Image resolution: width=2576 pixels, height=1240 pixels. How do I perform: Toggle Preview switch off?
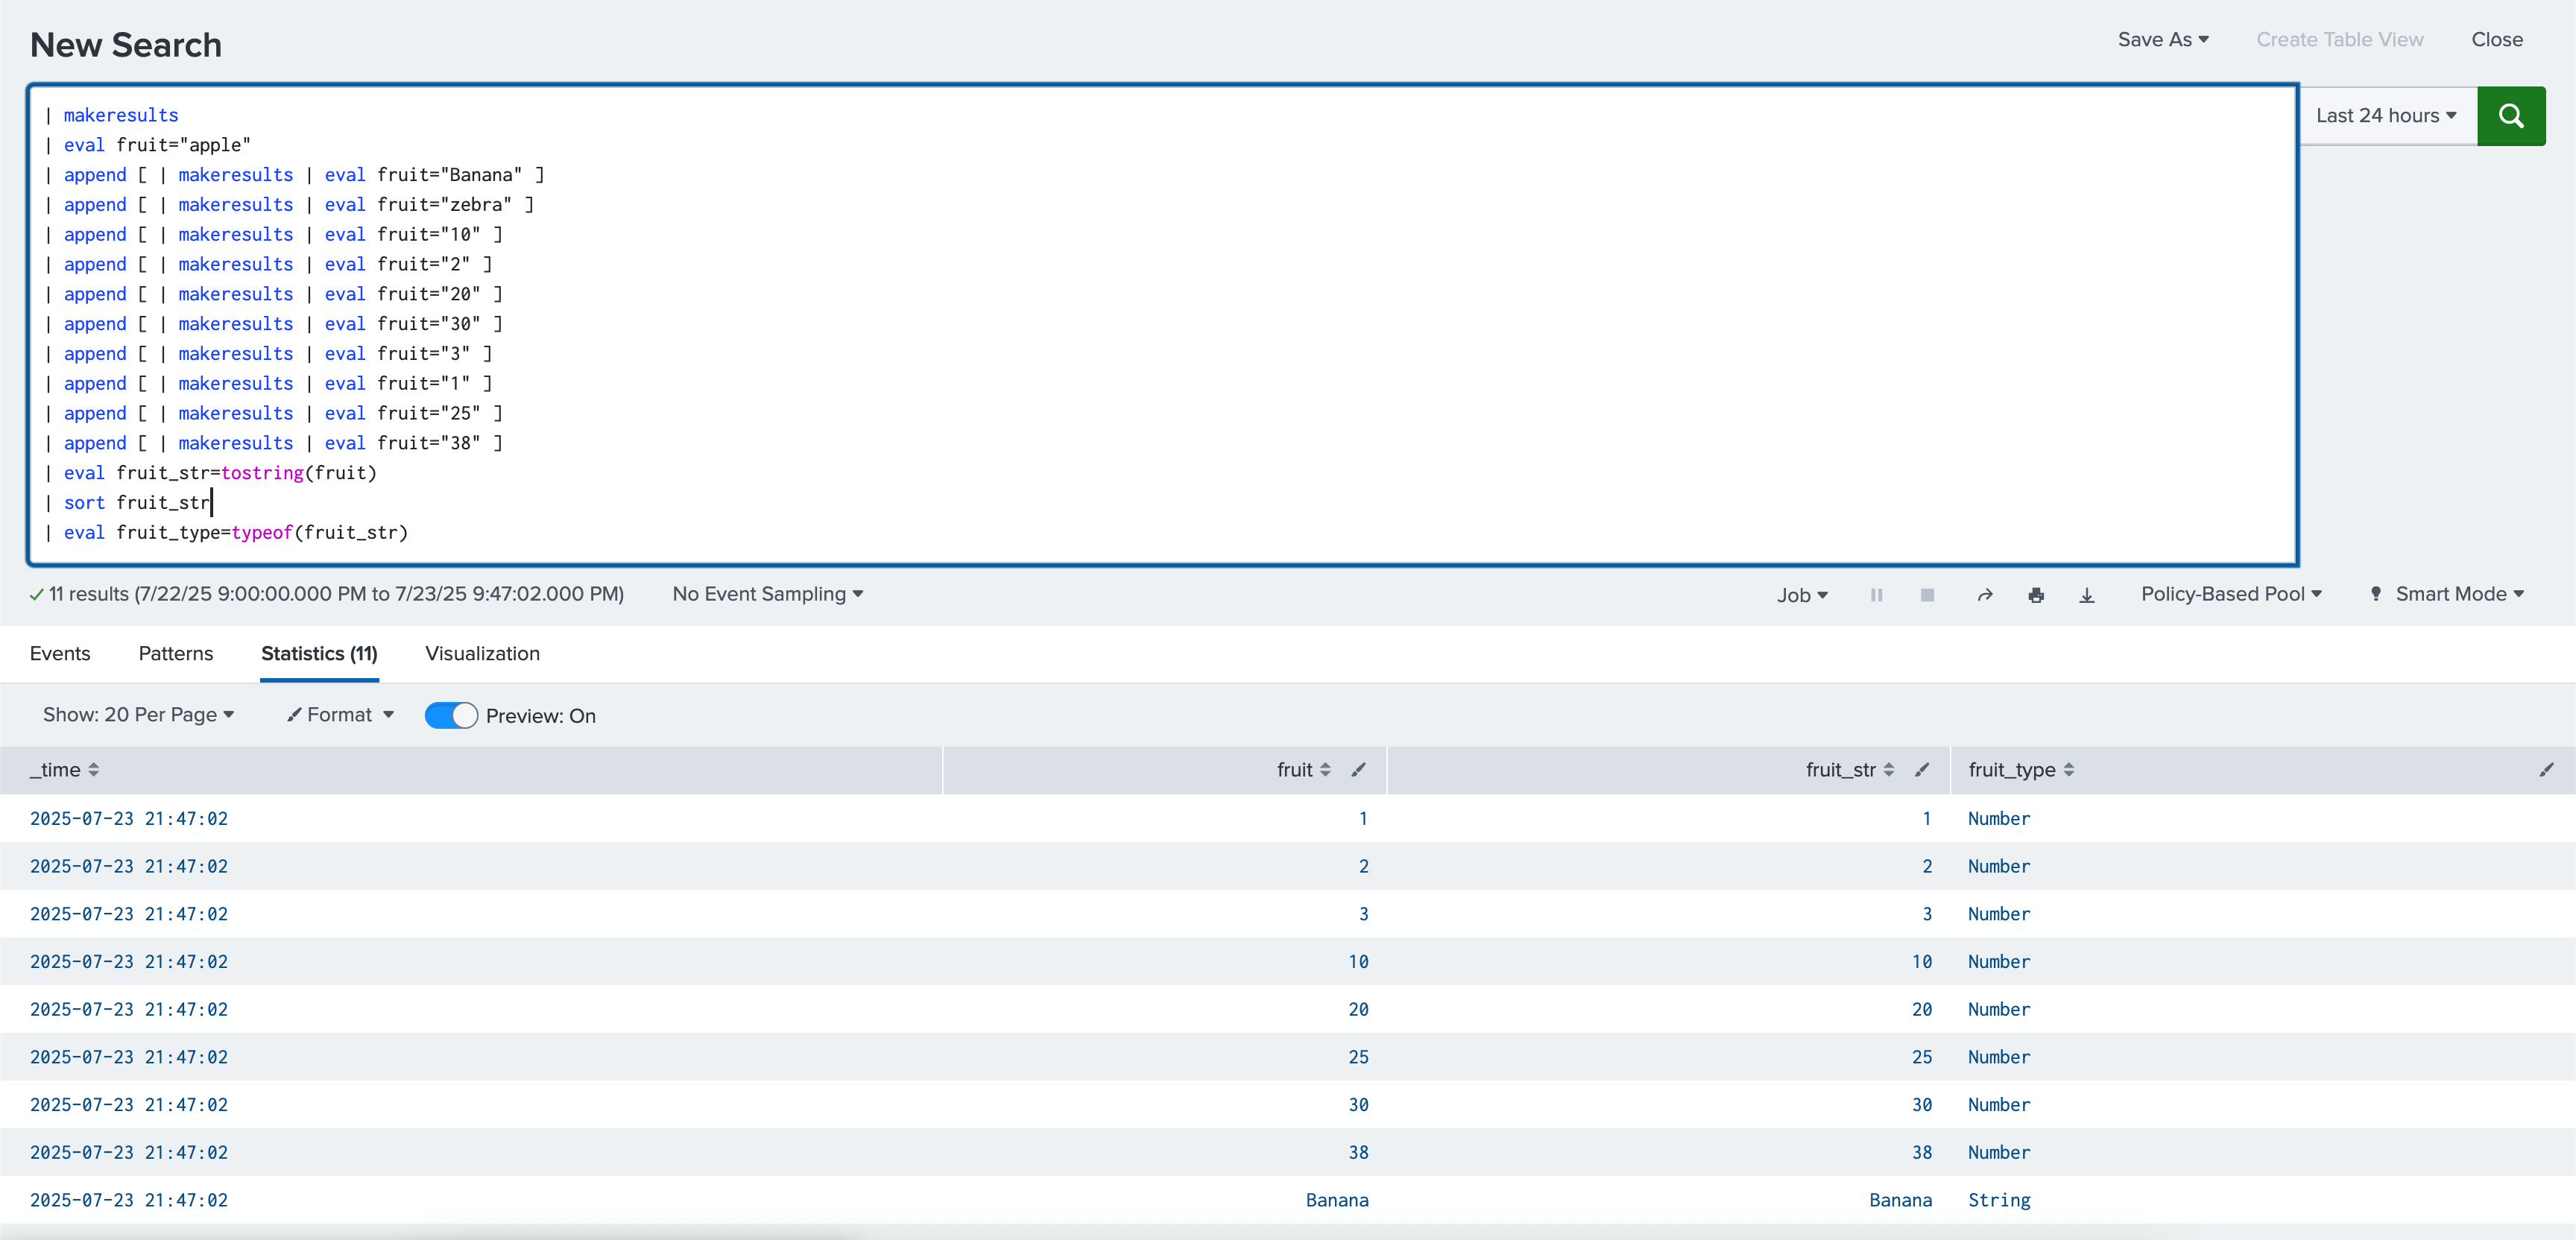click(x=451, y=715)
